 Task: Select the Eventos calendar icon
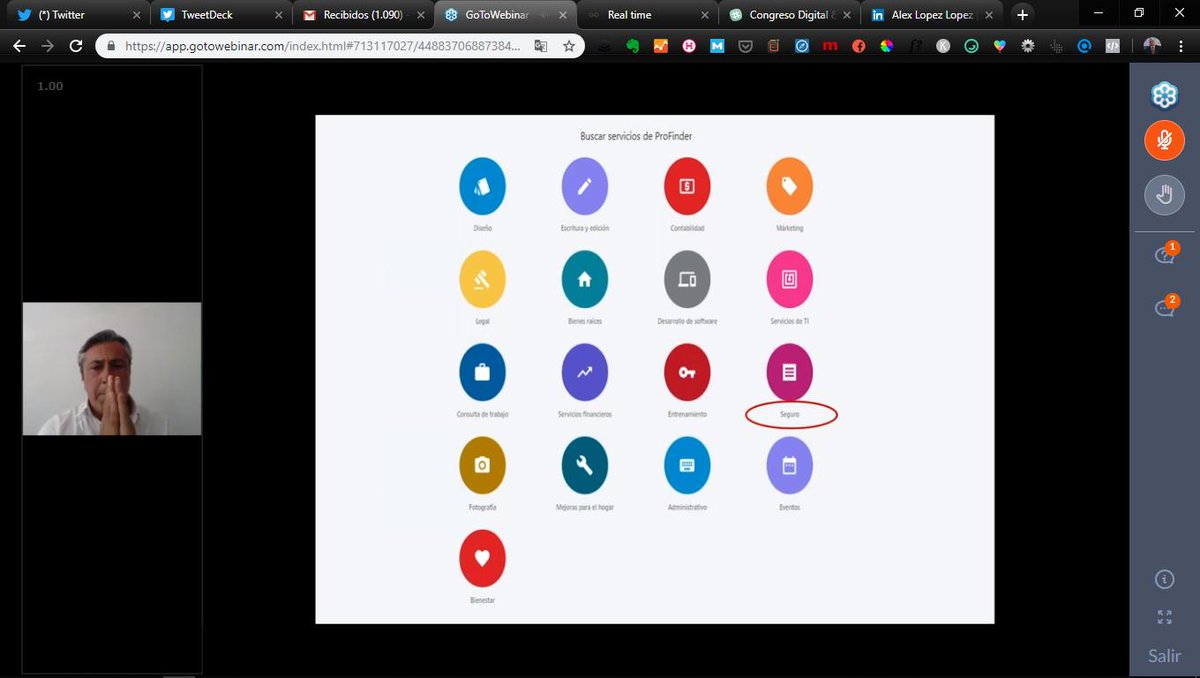point(789,465)
